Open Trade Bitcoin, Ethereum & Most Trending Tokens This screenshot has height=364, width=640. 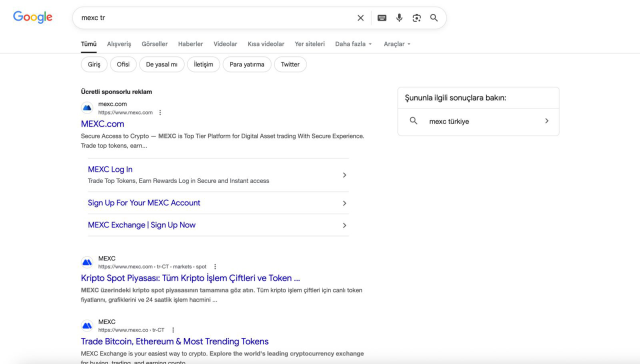tap(175, 342)
